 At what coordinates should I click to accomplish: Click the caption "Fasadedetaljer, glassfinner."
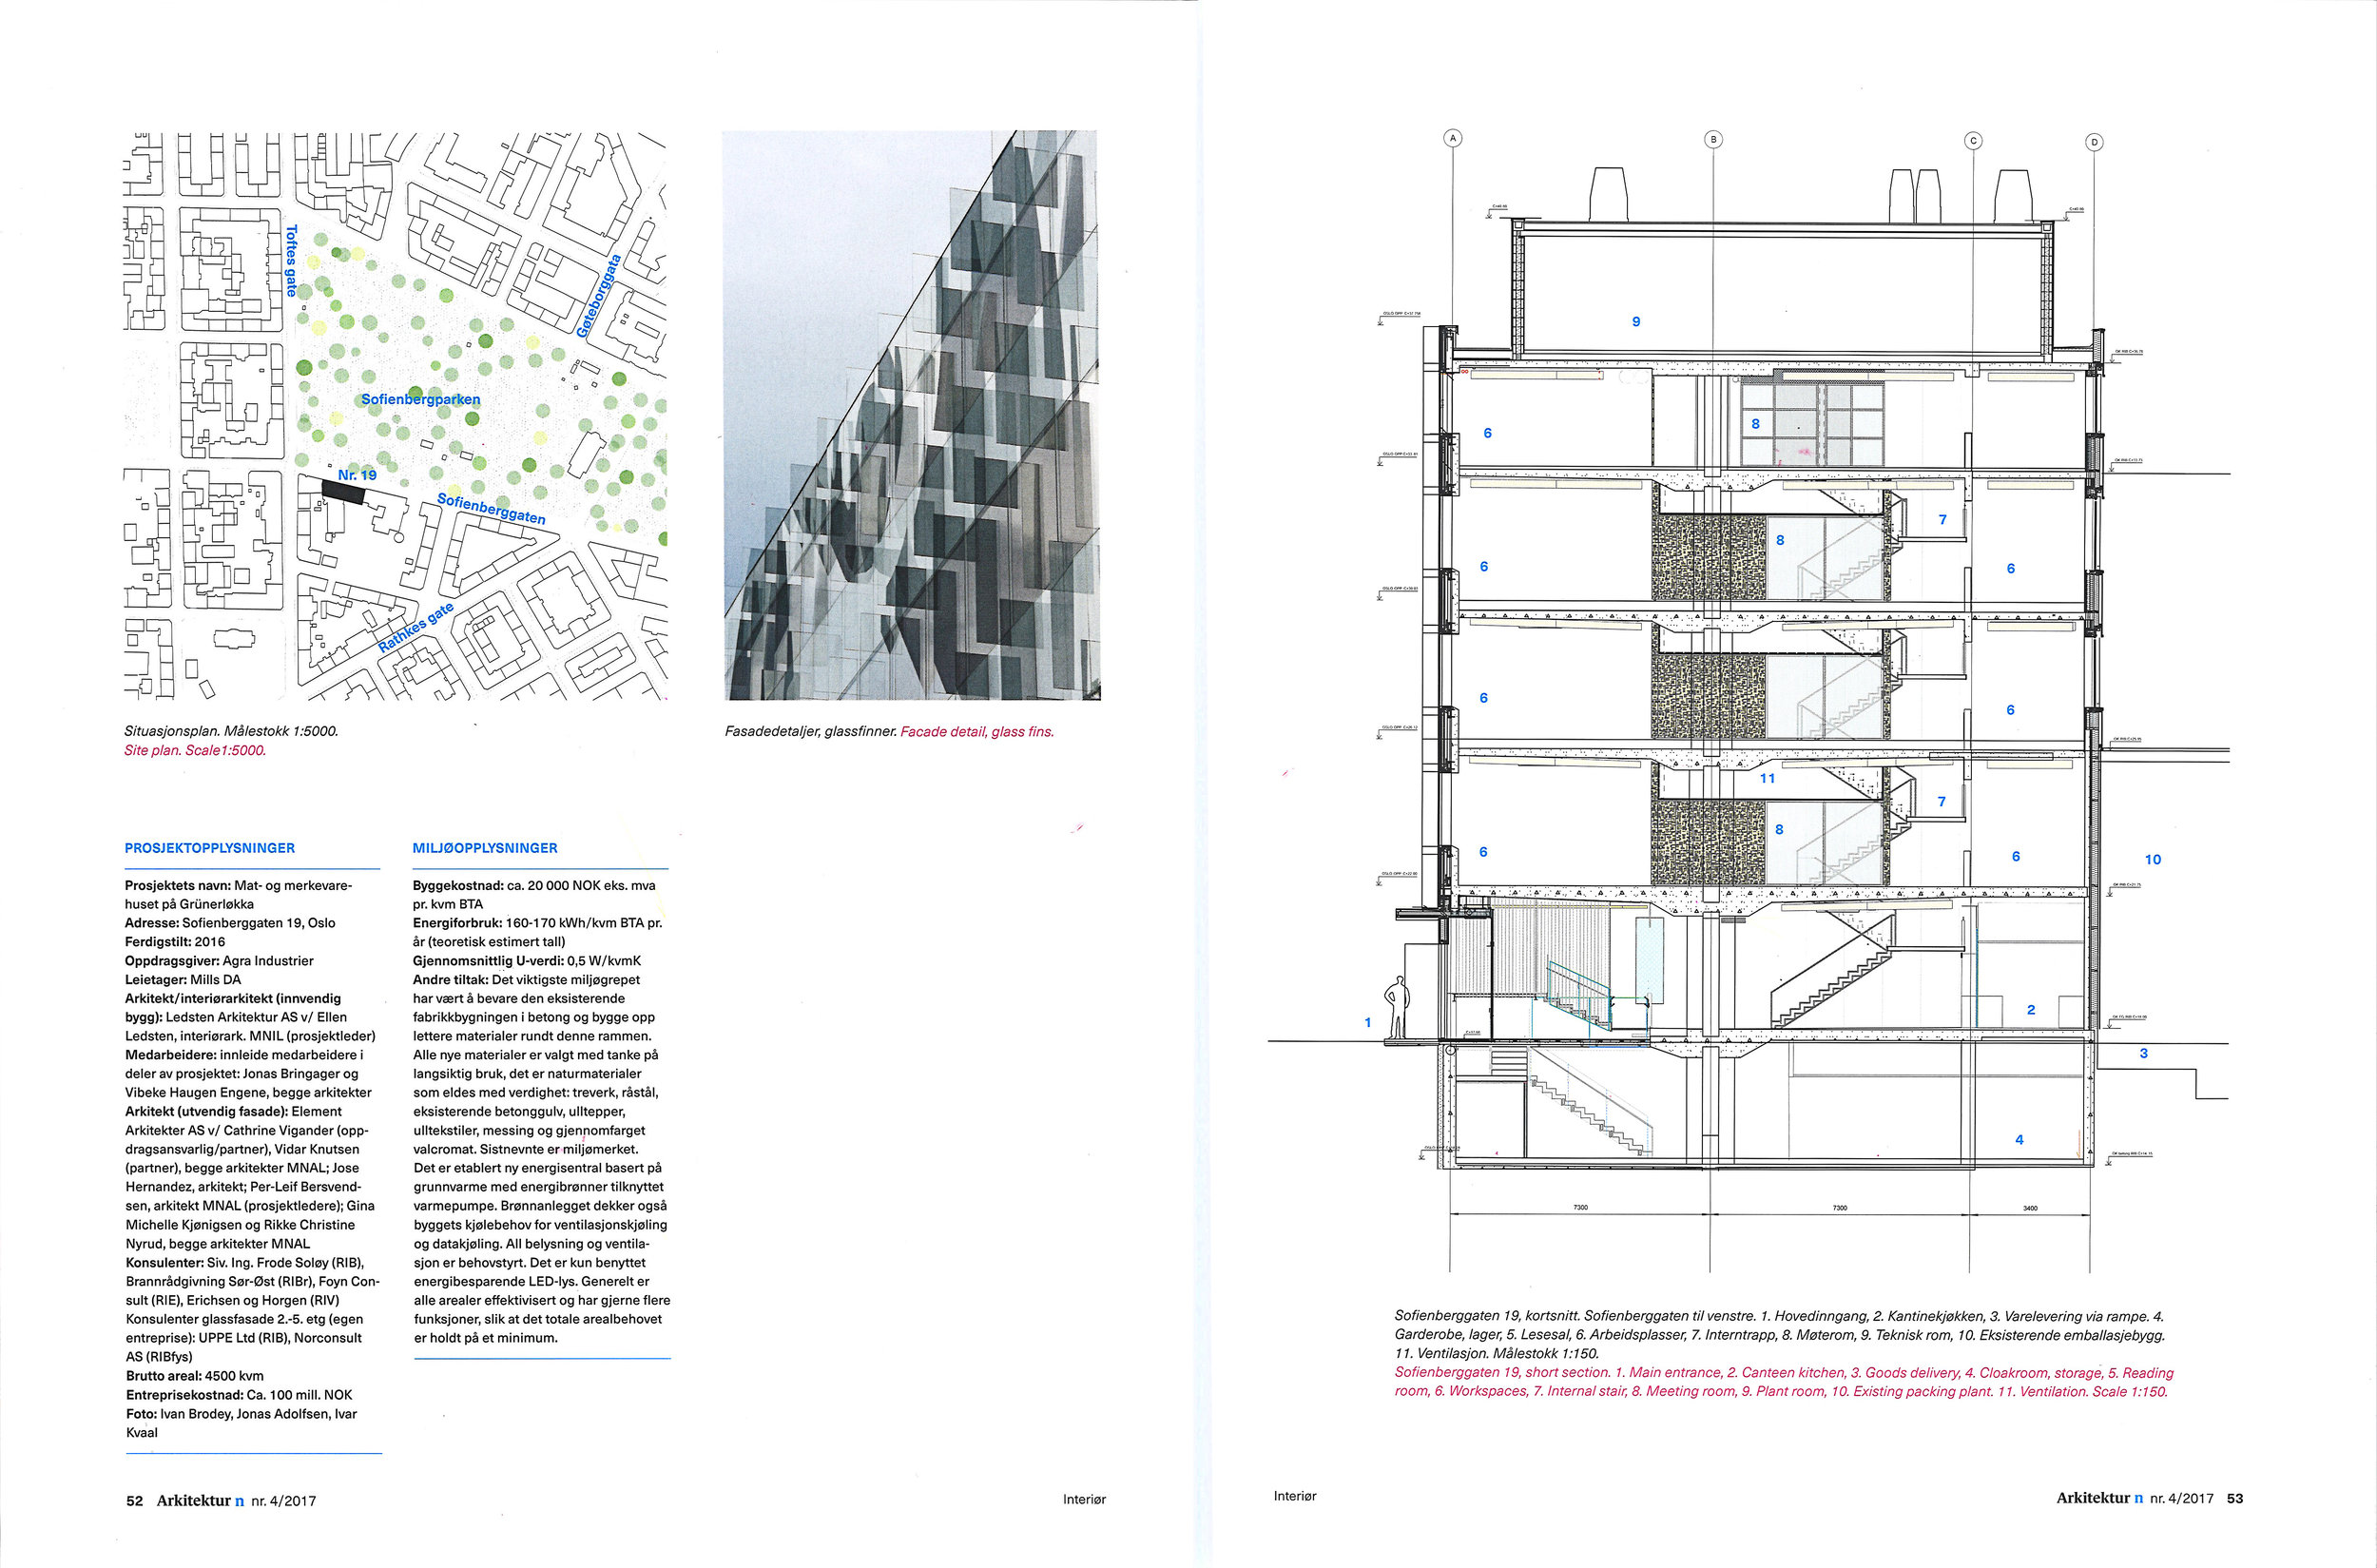coord(810,732)
